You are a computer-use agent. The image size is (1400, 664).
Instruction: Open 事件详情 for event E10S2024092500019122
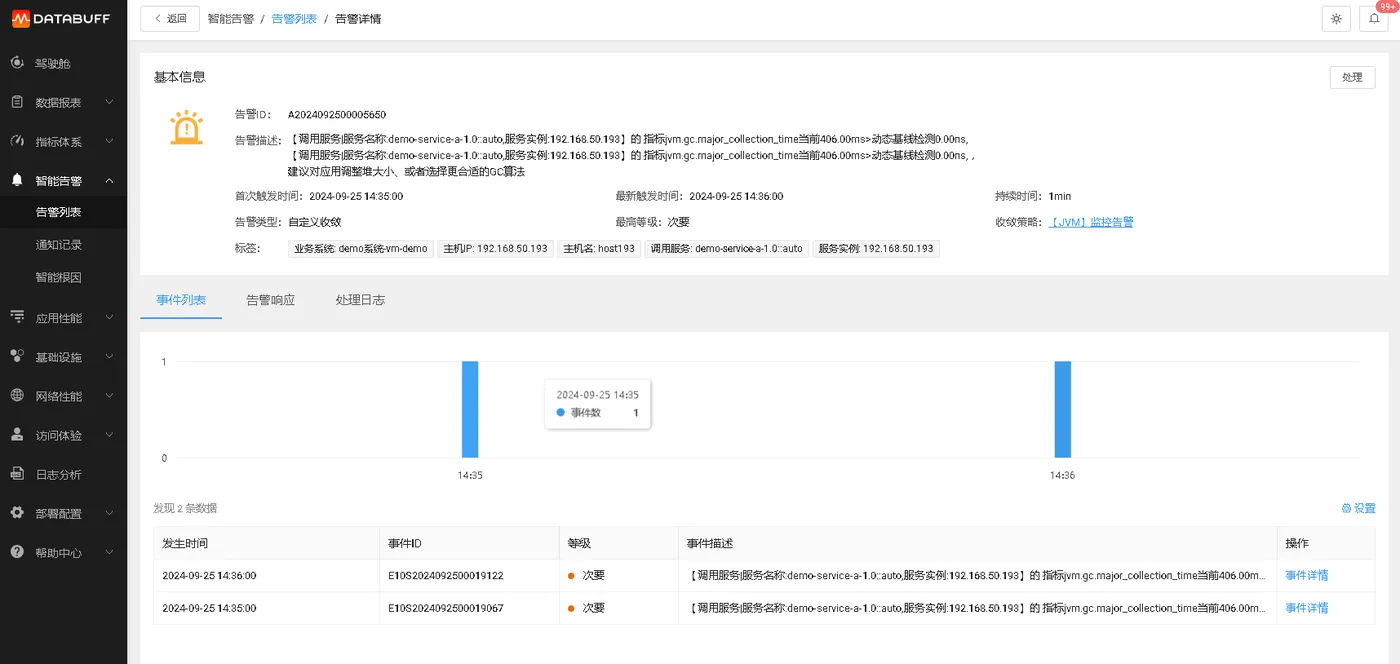(x=1306, y=575)
